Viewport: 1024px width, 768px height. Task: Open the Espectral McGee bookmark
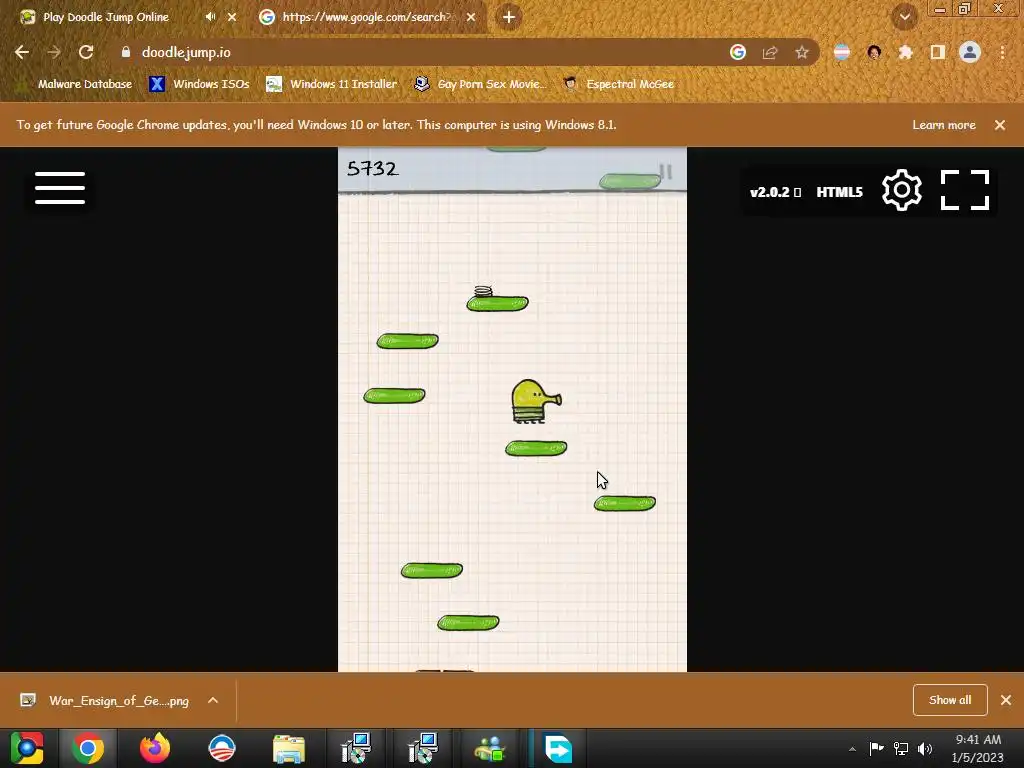[x=618, y=84]
